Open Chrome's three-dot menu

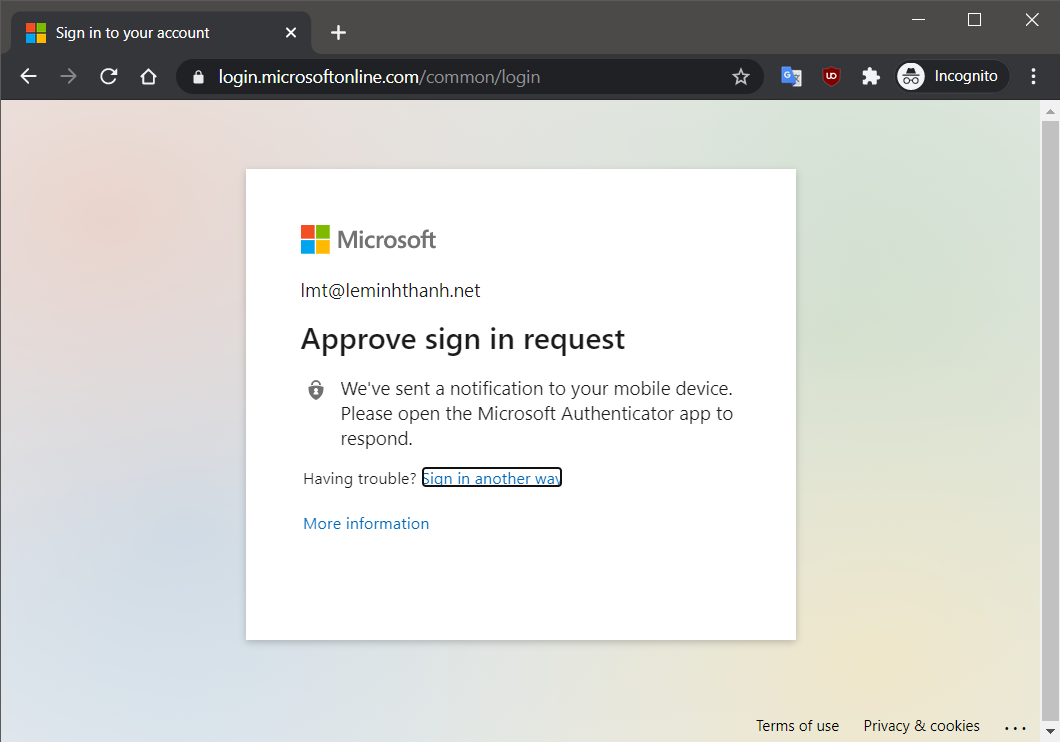[x=1033, y=76]
